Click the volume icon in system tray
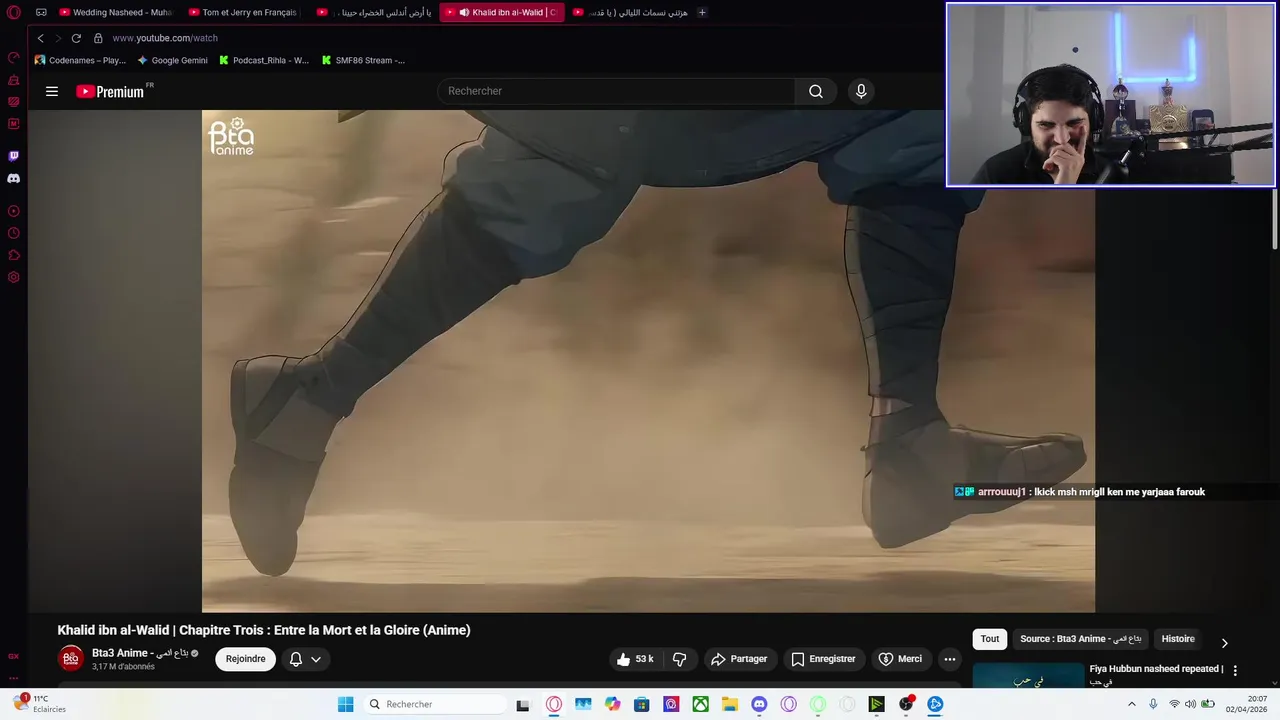Screen dimensions: 1280x720 1190,704
